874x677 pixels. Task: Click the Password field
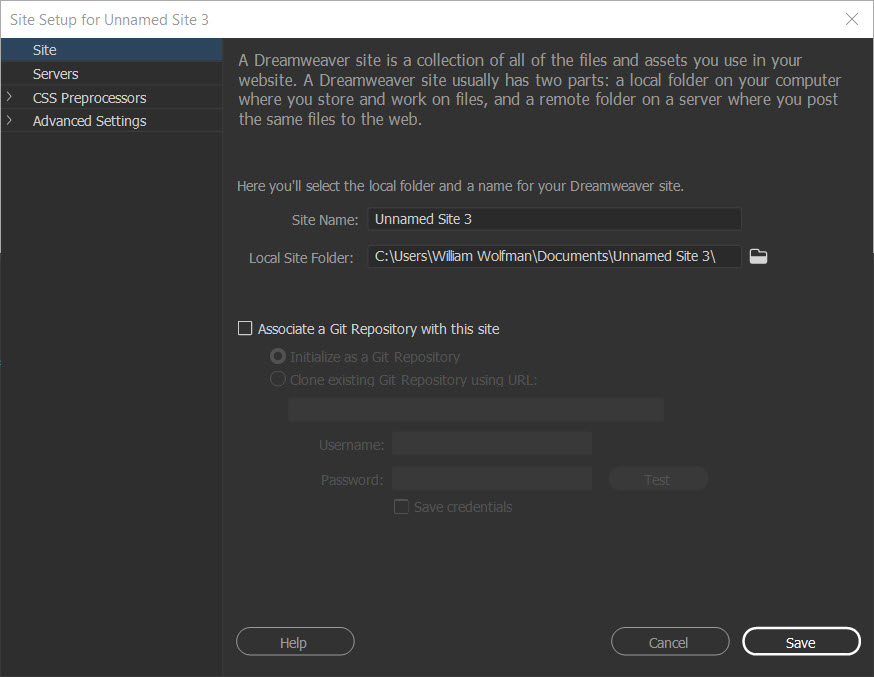point(492,479)
